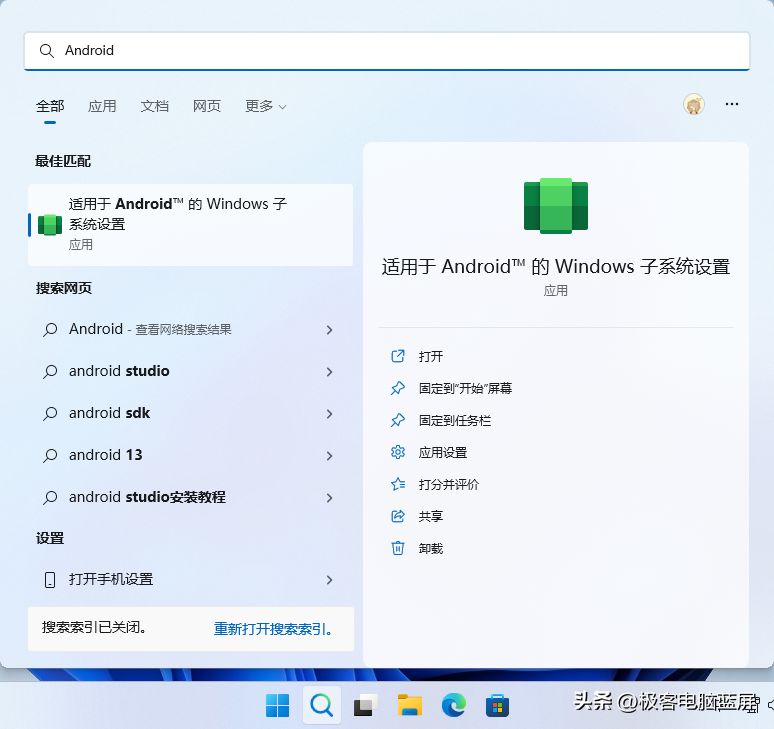This screenshot has height=729, width=774.
Task: Select the android 13 web suggestion
Action: click(191, 455)
